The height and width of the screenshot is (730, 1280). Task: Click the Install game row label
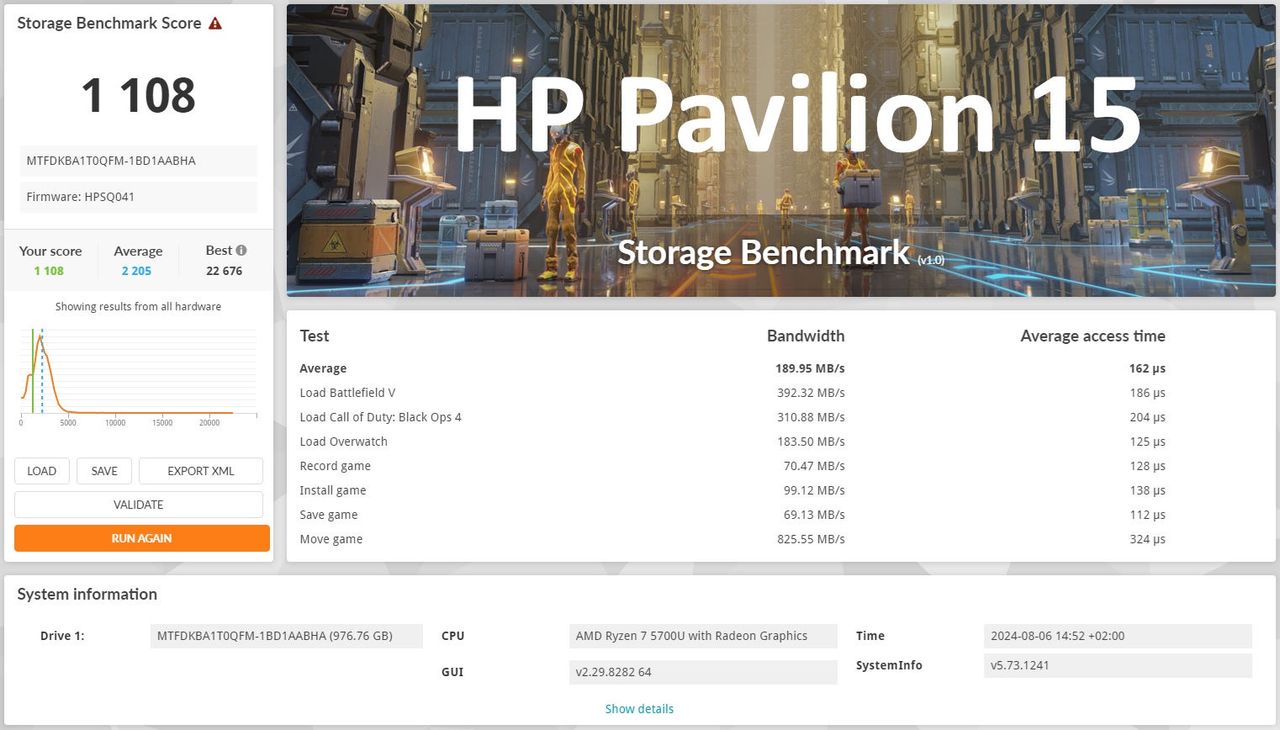(333, 490)
